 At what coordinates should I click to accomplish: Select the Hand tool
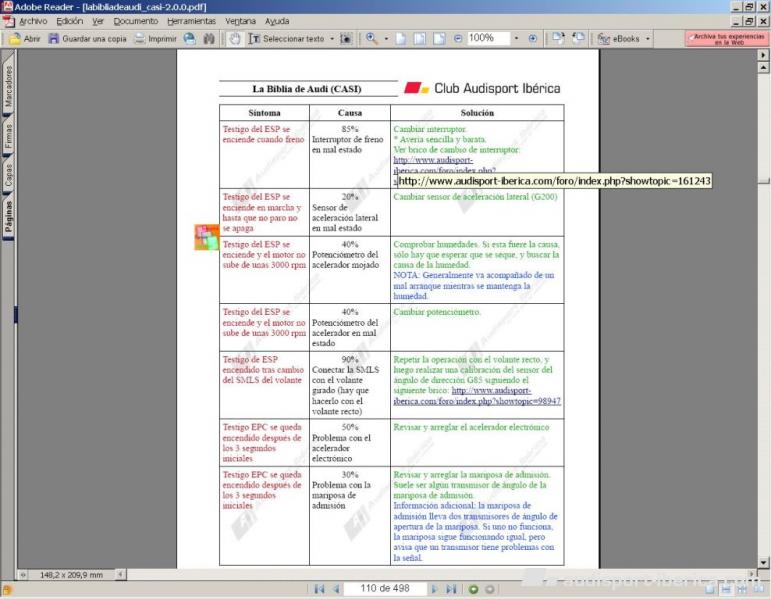tap(235, 38)
